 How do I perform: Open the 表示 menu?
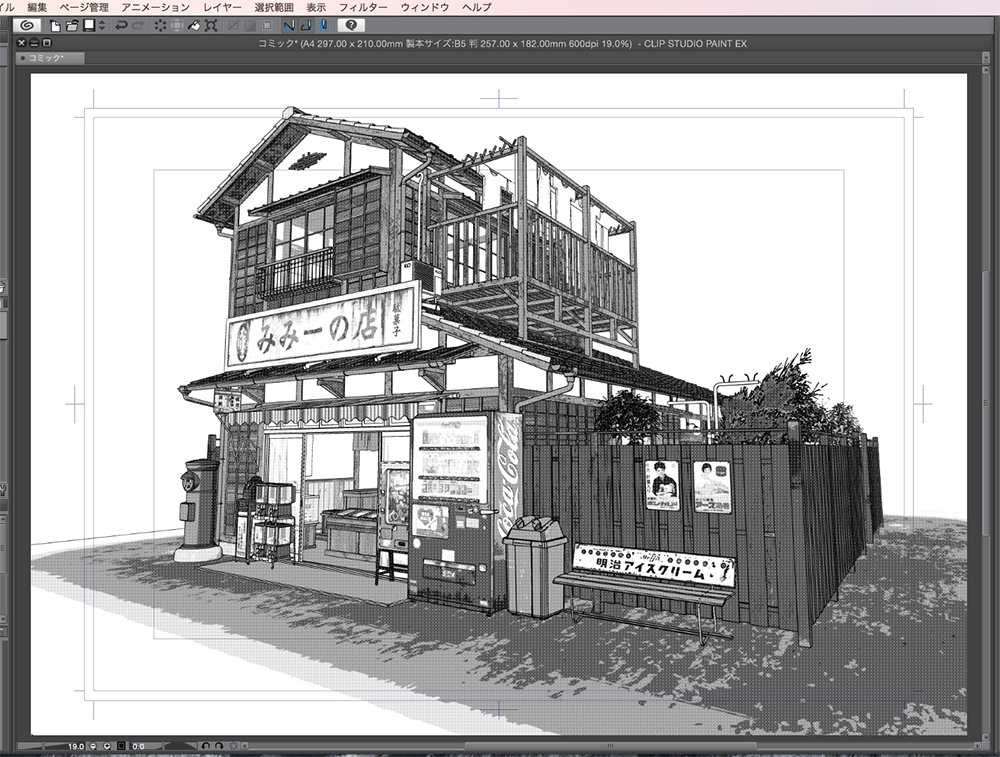click(316, 7)
